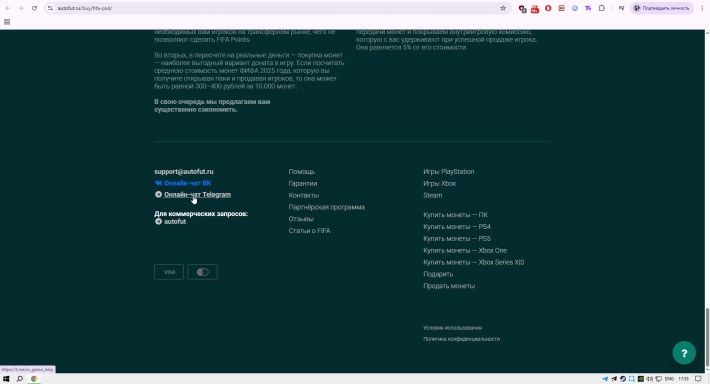This screenshot has width=710, height=384.
Task: Click the 'Подтвердить личность' profile button
Action: (x=662, y=8)
